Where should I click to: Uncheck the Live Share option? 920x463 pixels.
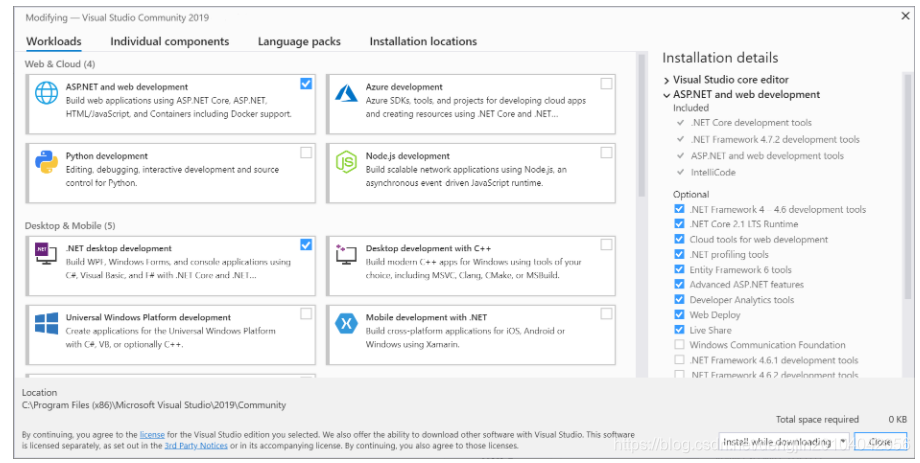tap(679, 330)
